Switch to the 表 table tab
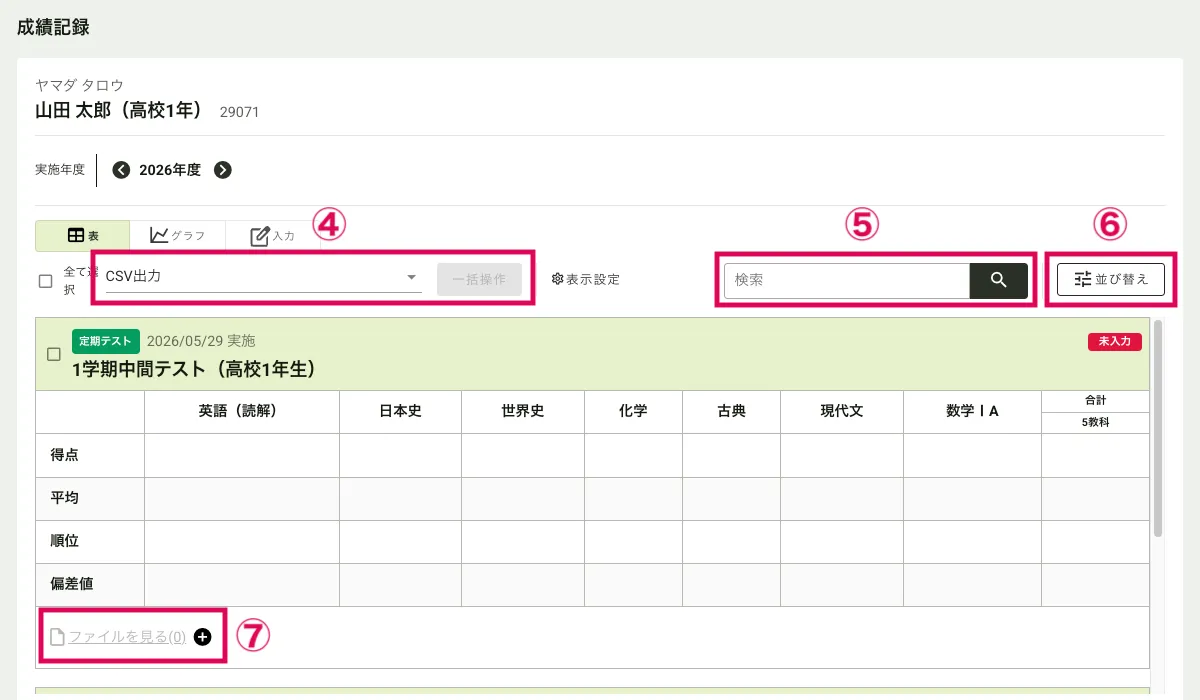 click(x=82, y=236)
